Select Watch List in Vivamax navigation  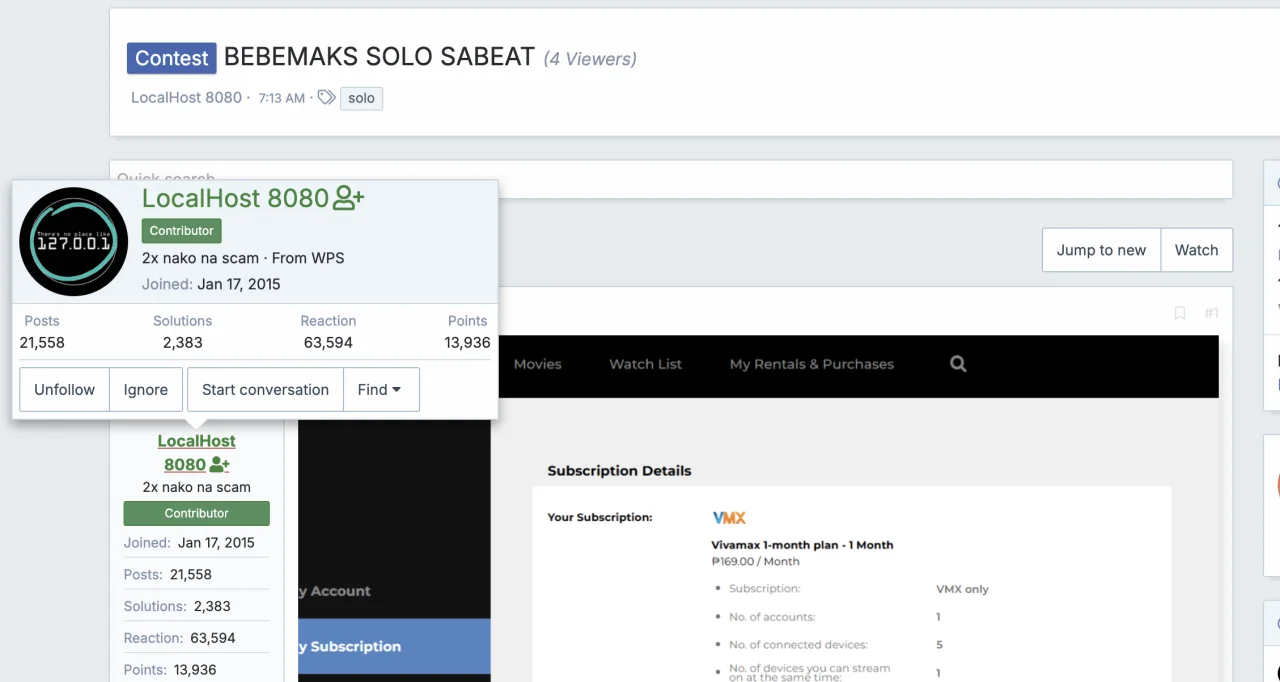645,364
